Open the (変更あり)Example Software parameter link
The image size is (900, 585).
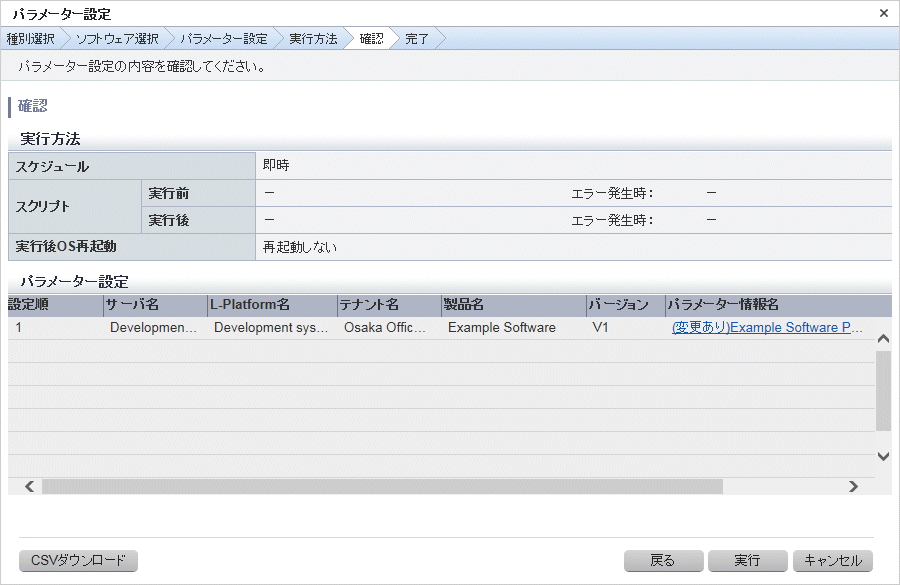[x=767, y=327]
